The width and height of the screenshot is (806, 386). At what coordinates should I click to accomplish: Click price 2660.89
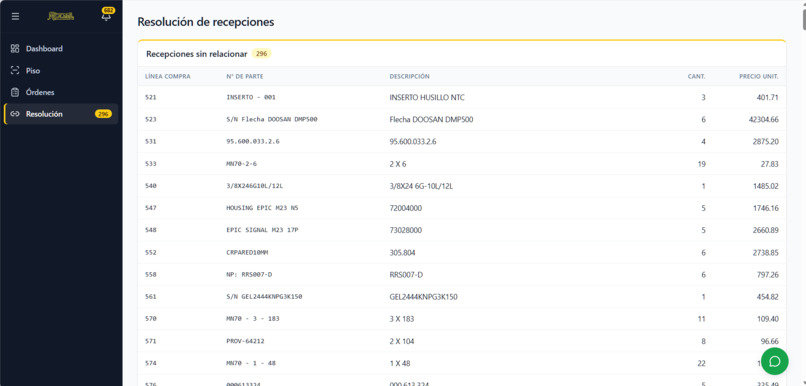[766, 230]
